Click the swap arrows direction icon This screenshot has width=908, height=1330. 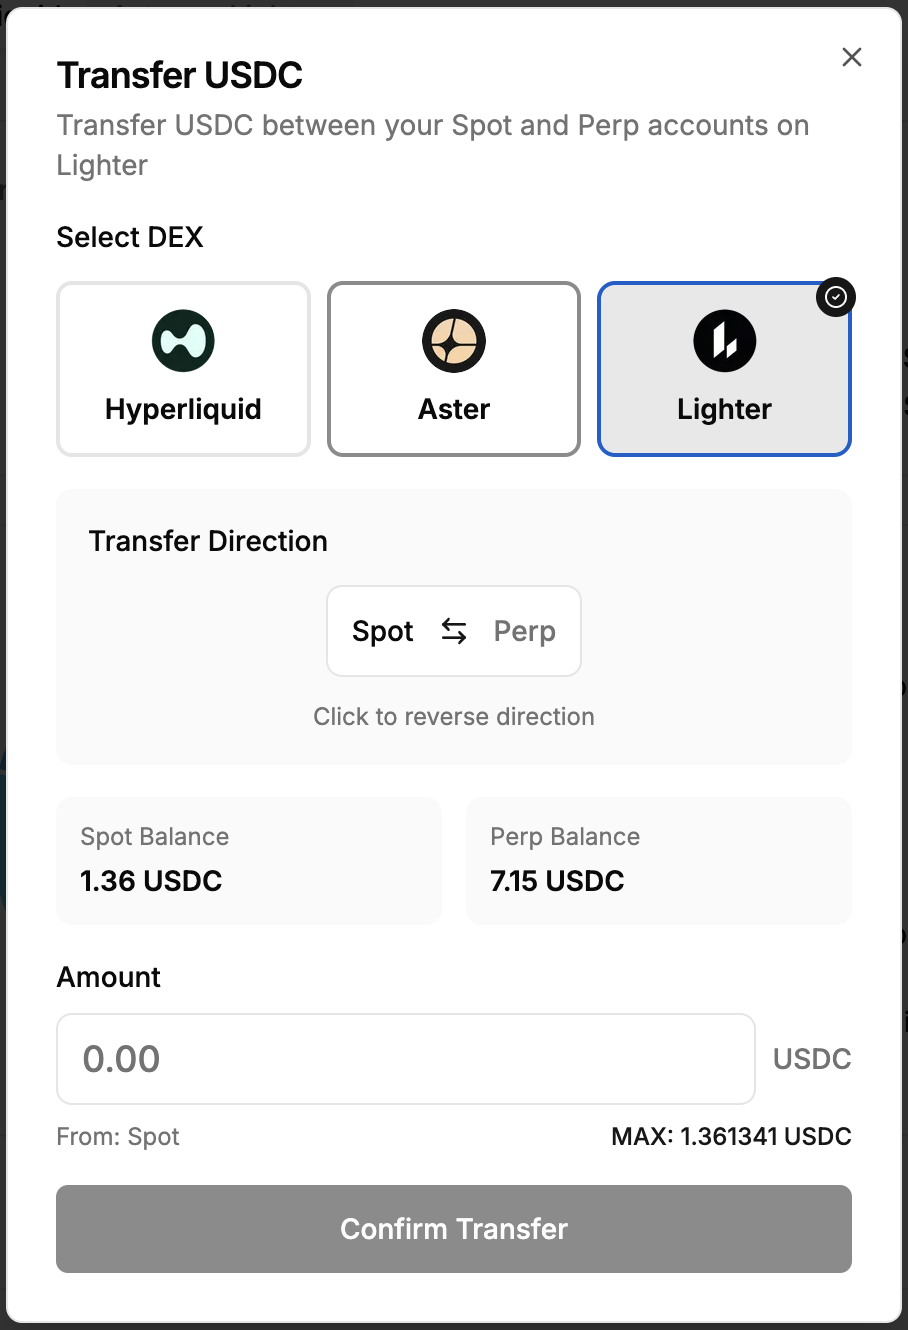tap(454, 631)
